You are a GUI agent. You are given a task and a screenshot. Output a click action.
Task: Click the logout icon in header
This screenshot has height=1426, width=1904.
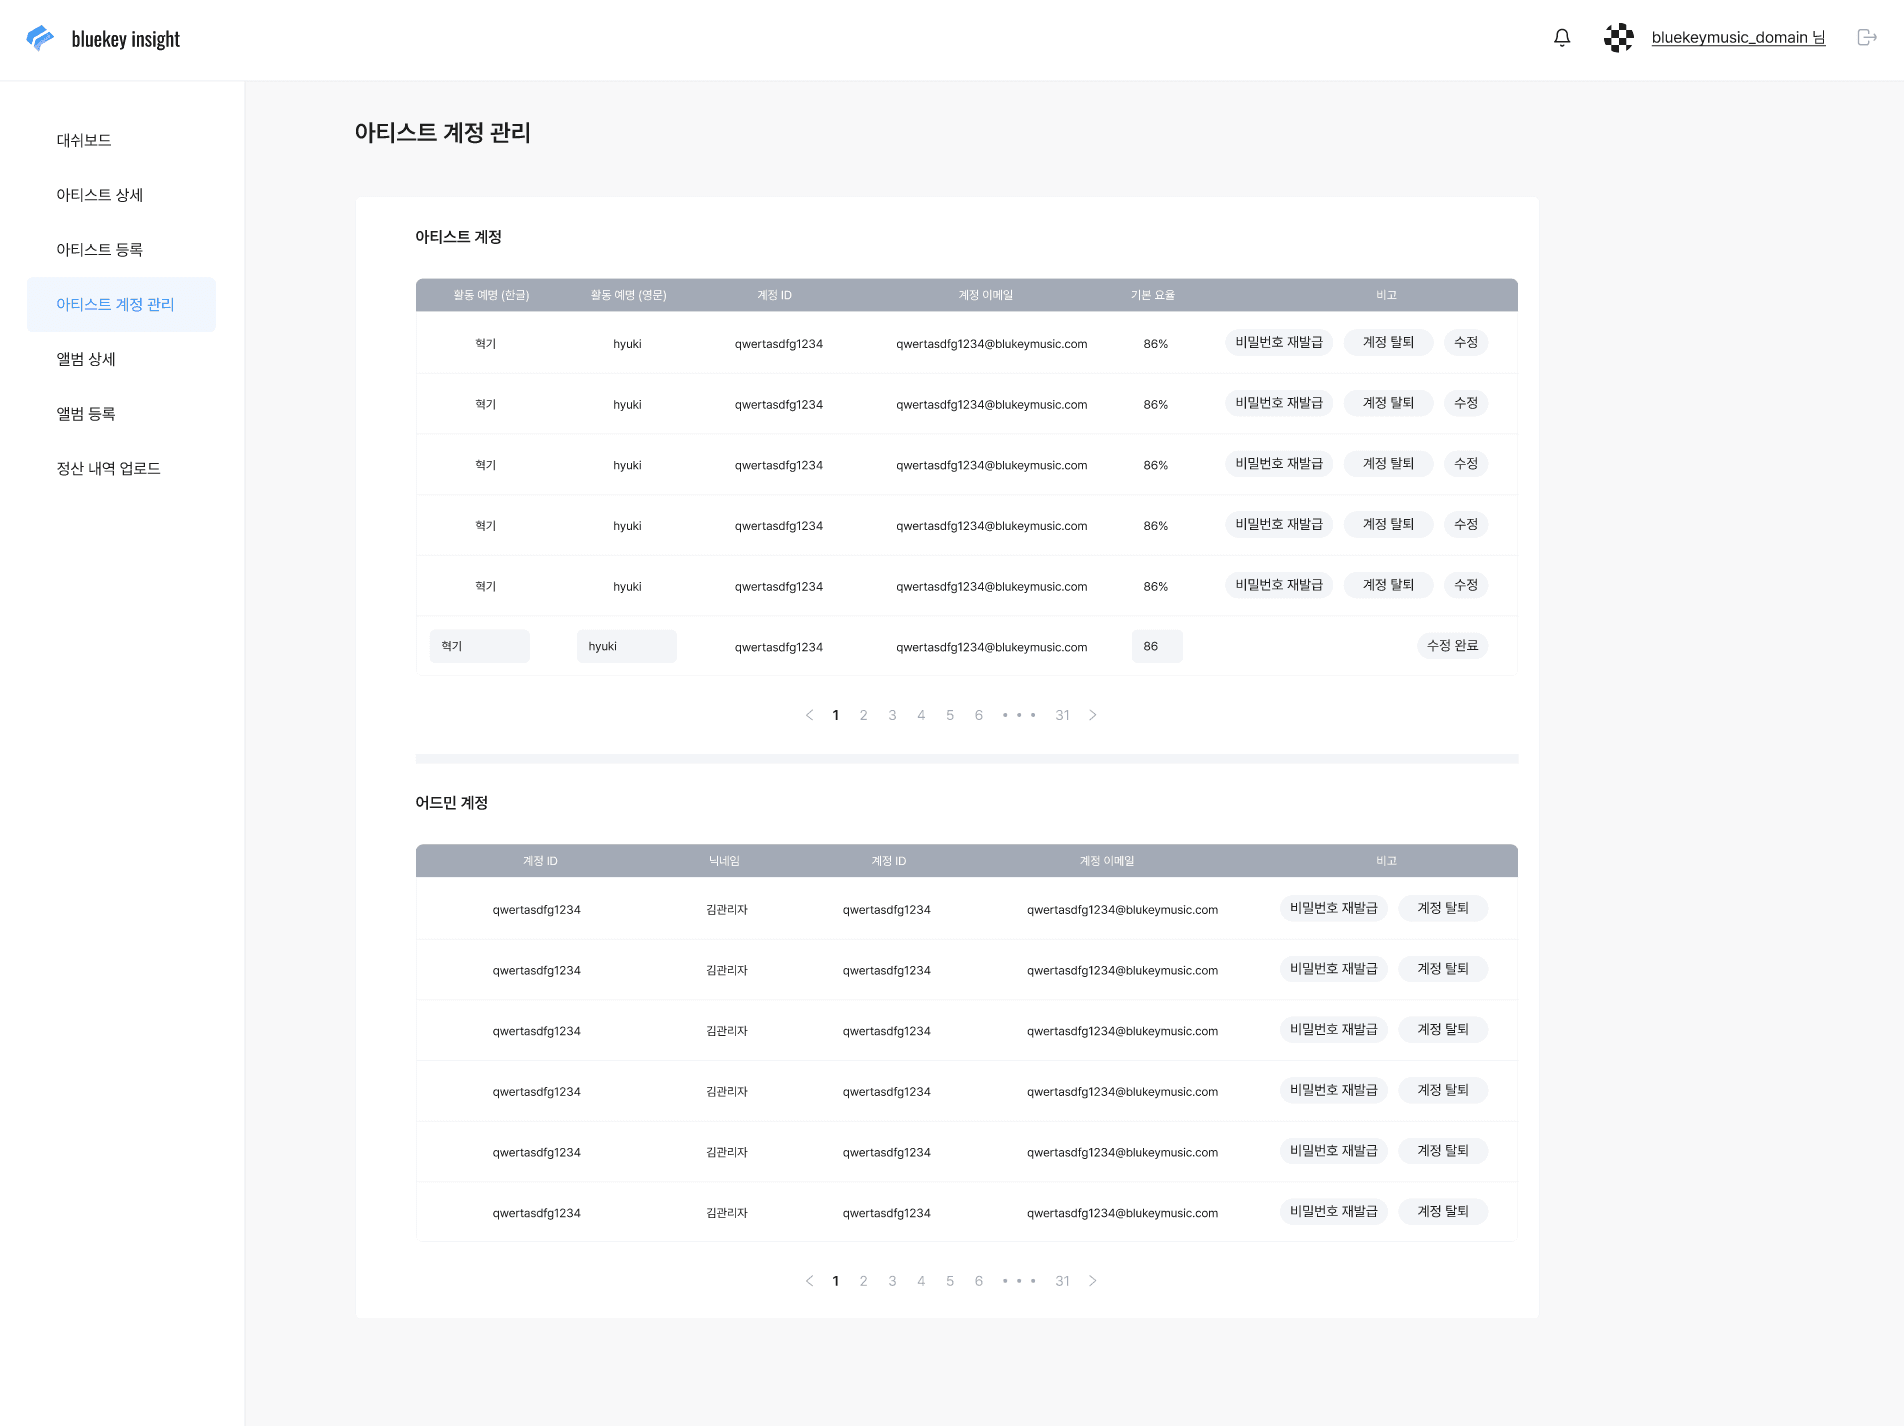pyautogui.click(x=1866, y=38)
